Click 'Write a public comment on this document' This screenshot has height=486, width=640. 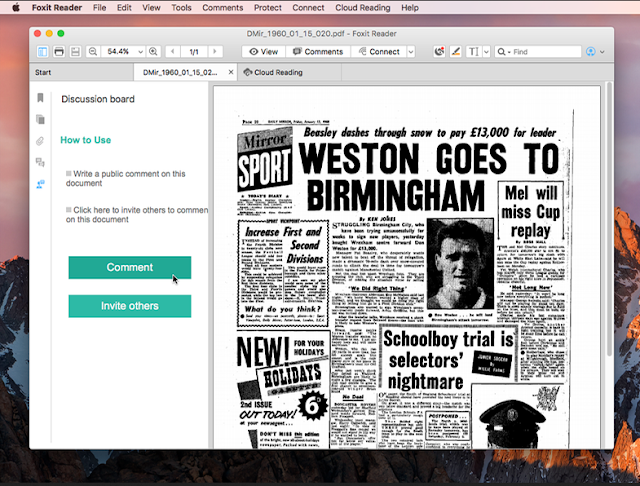pyautogui.click(x=126, y=178)
